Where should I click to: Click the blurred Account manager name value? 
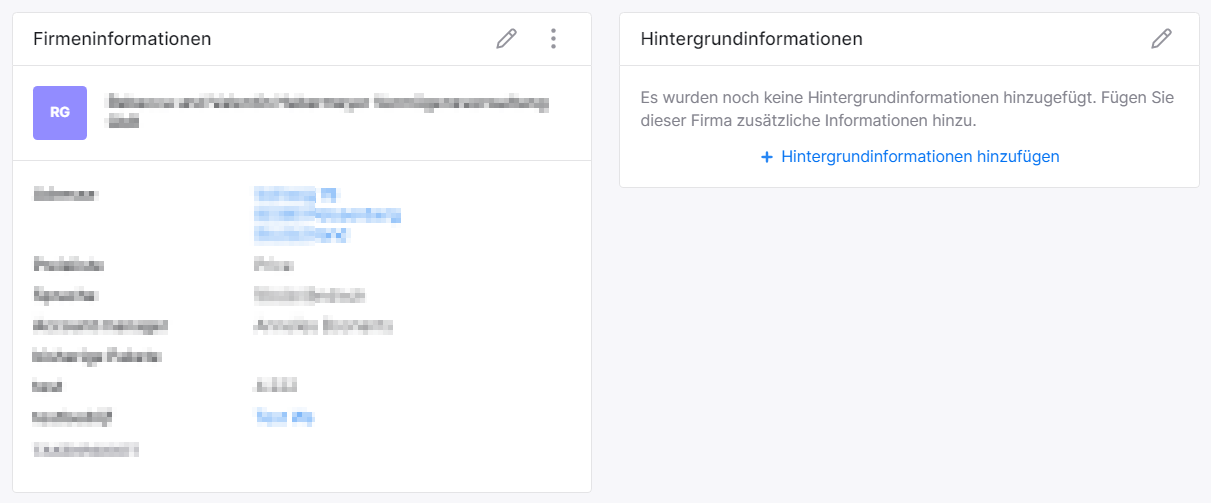tap(324, 326)
